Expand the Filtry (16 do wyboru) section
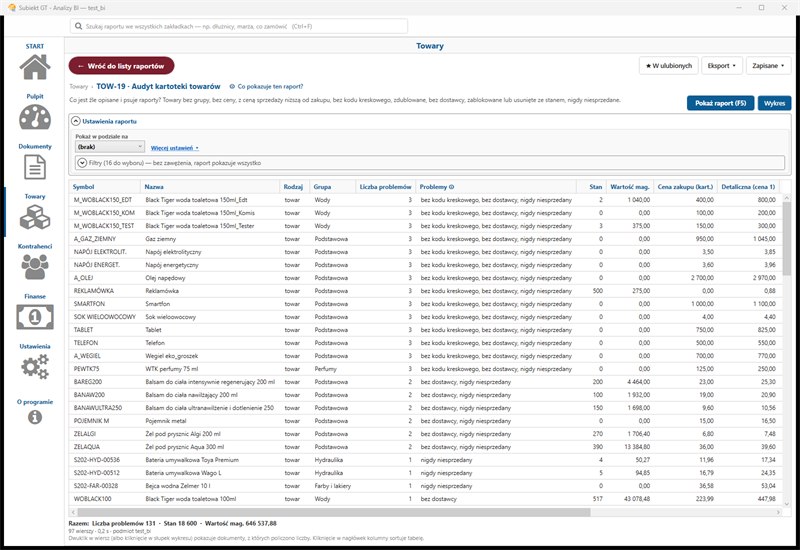Viewport: 800px width, 550px height. click(x=82, y=163)
